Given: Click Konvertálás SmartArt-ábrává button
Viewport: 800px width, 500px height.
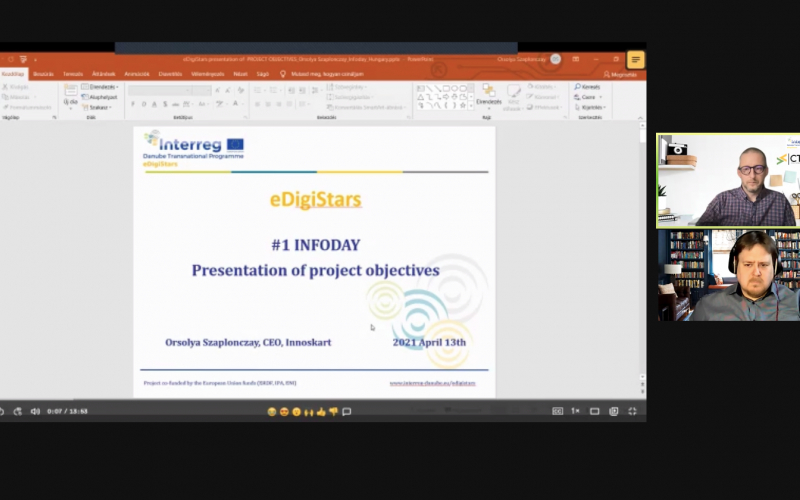Looking at the screenshot, I should click(366, 107).
